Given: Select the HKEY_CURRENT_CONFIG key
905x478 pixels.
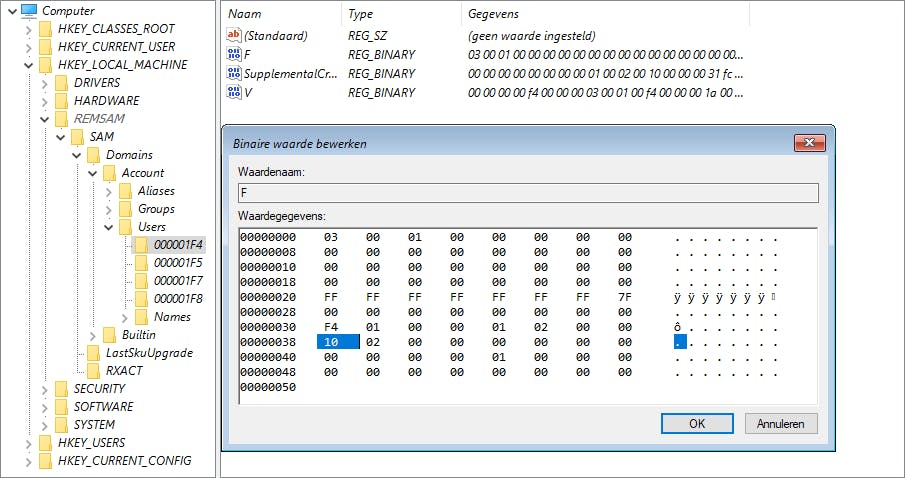Looking at the screenshot, I should click(125, 461).
